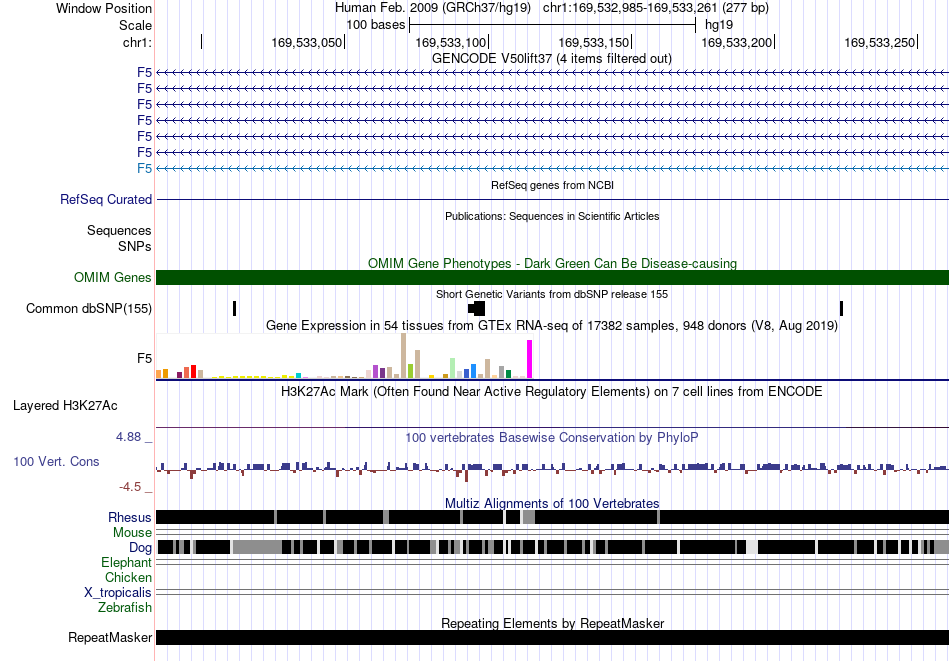Click the GTEx Gene Expression track title

(x=552, y=326)
